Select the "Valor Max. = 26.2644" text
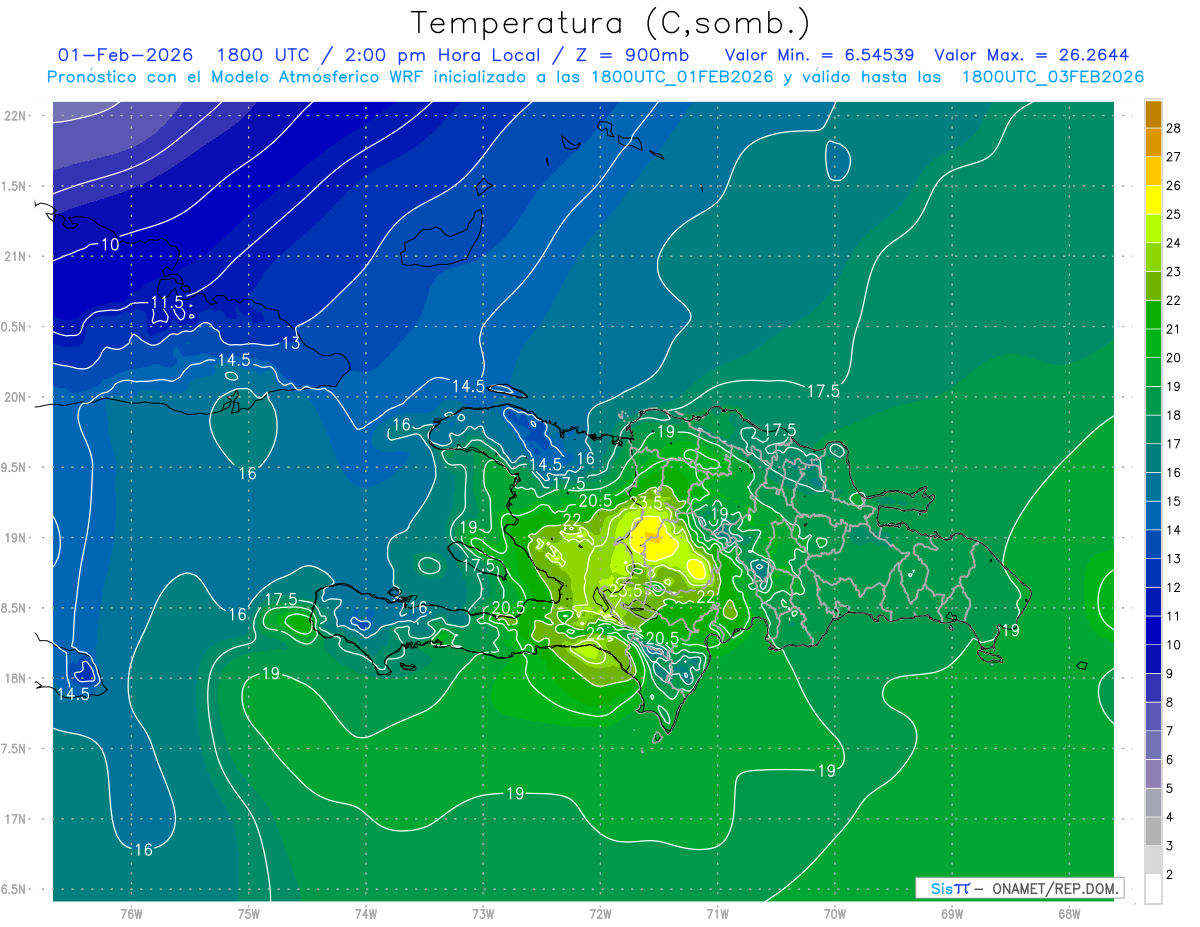The width and height of the screenshot is (1200, 927). [x=1032, y=55]
